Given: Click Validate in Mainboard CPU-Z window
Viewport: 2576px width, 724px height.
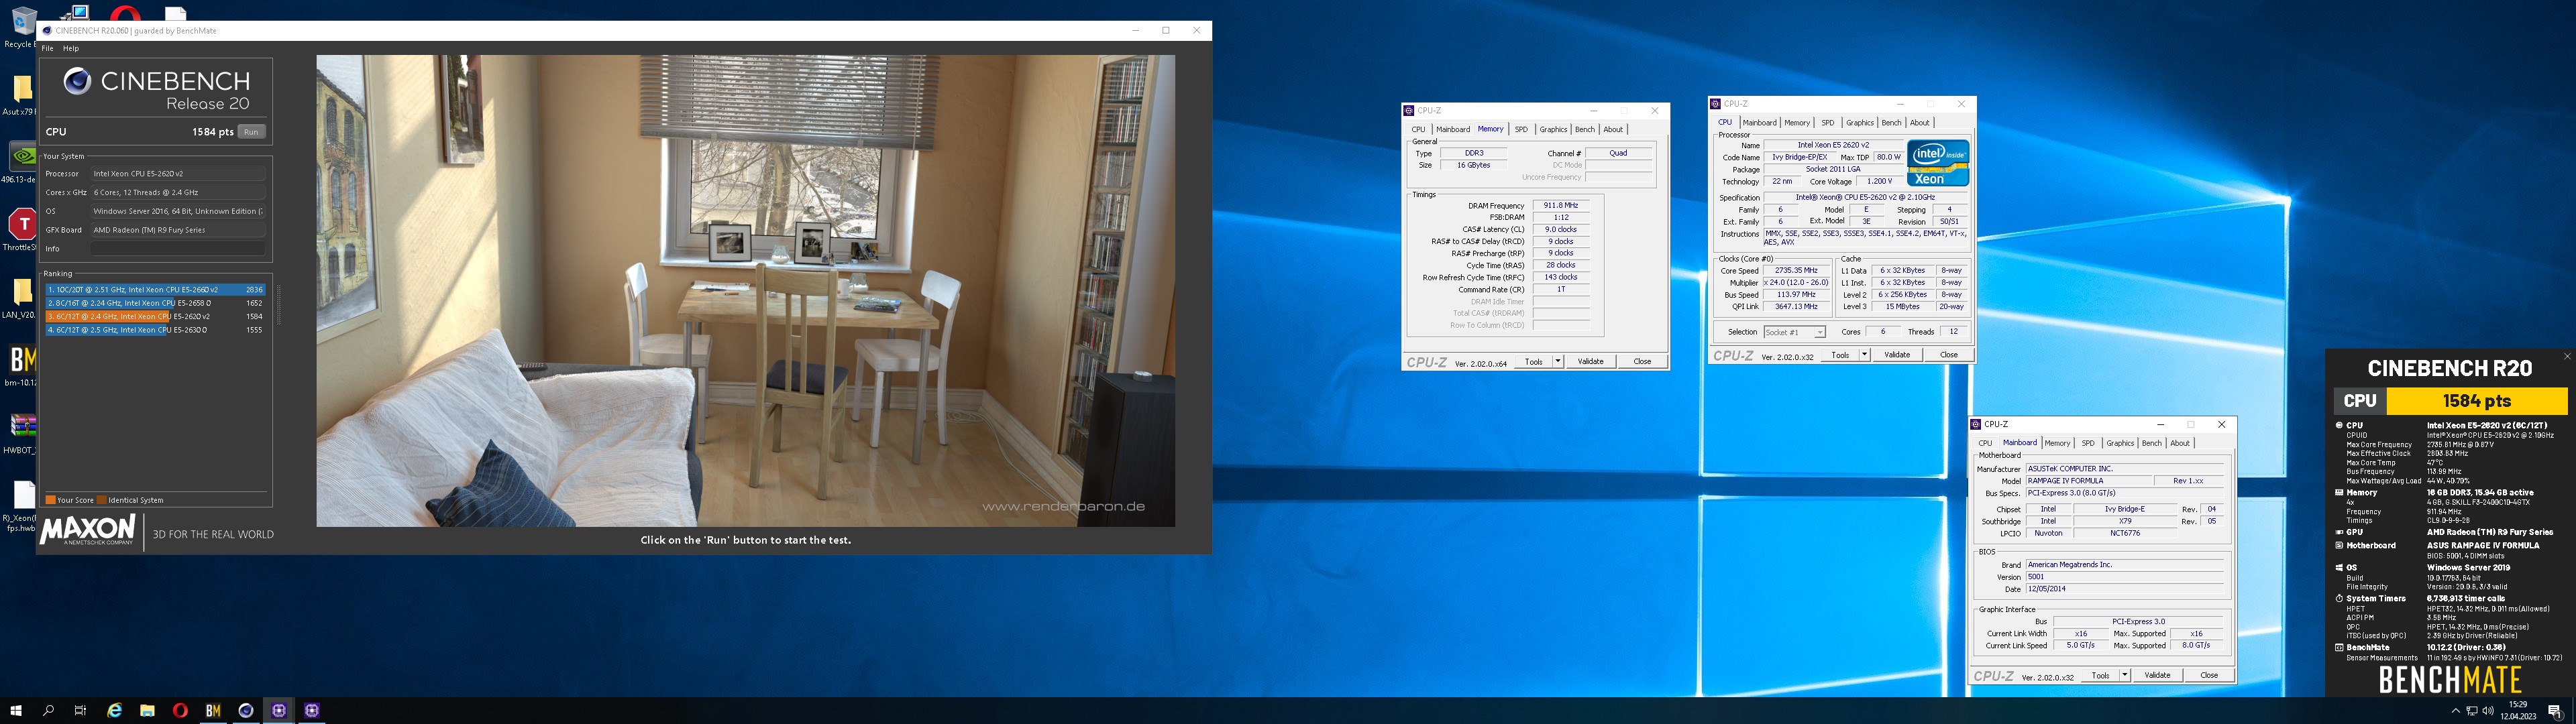Looking at the screenshot, I should (x=2157, y=675).
